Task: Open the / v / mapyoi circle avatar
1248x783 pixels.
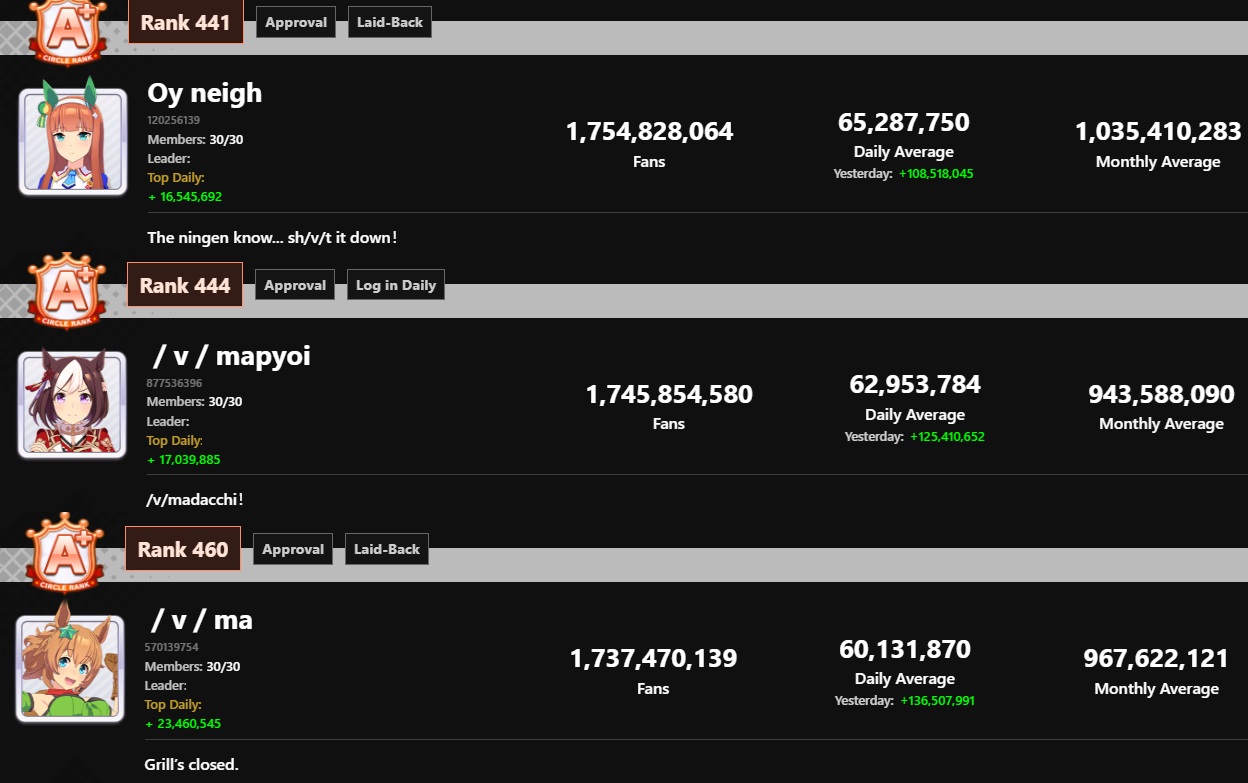Action: [72, 404]
